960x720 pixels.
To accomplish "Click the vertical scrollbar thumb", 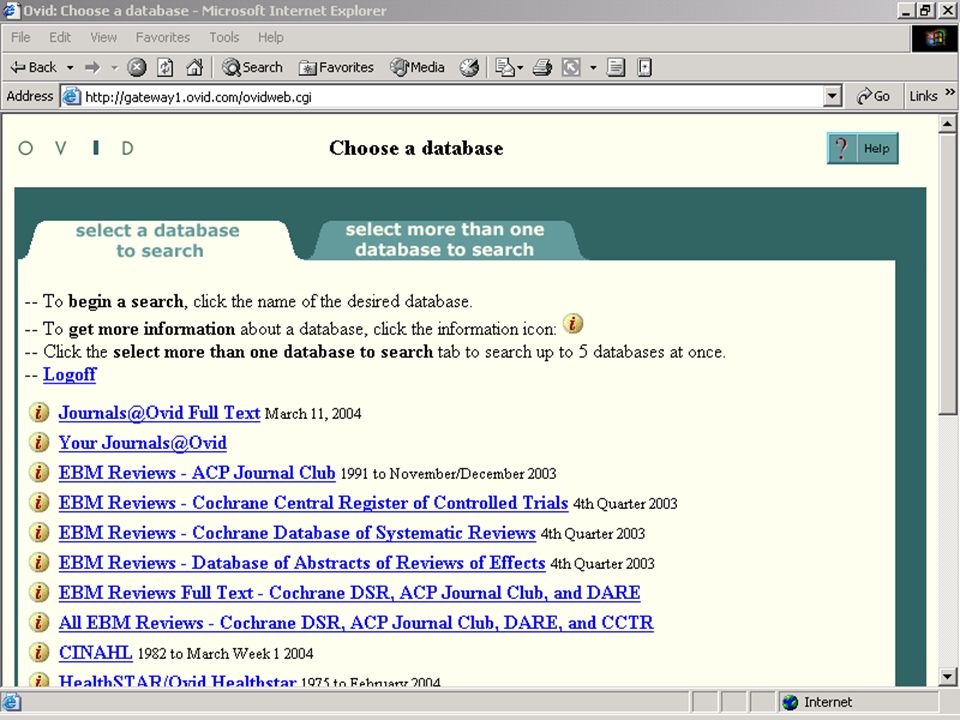I will 947,274.
